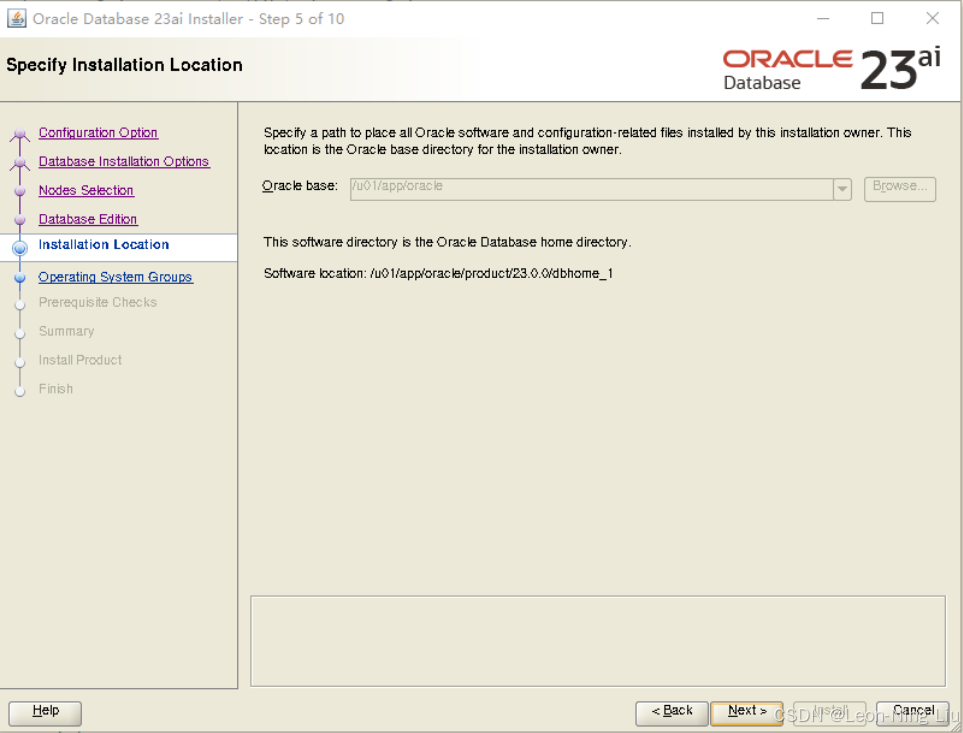Close the Oracle Database installer window

click(932, 19)
